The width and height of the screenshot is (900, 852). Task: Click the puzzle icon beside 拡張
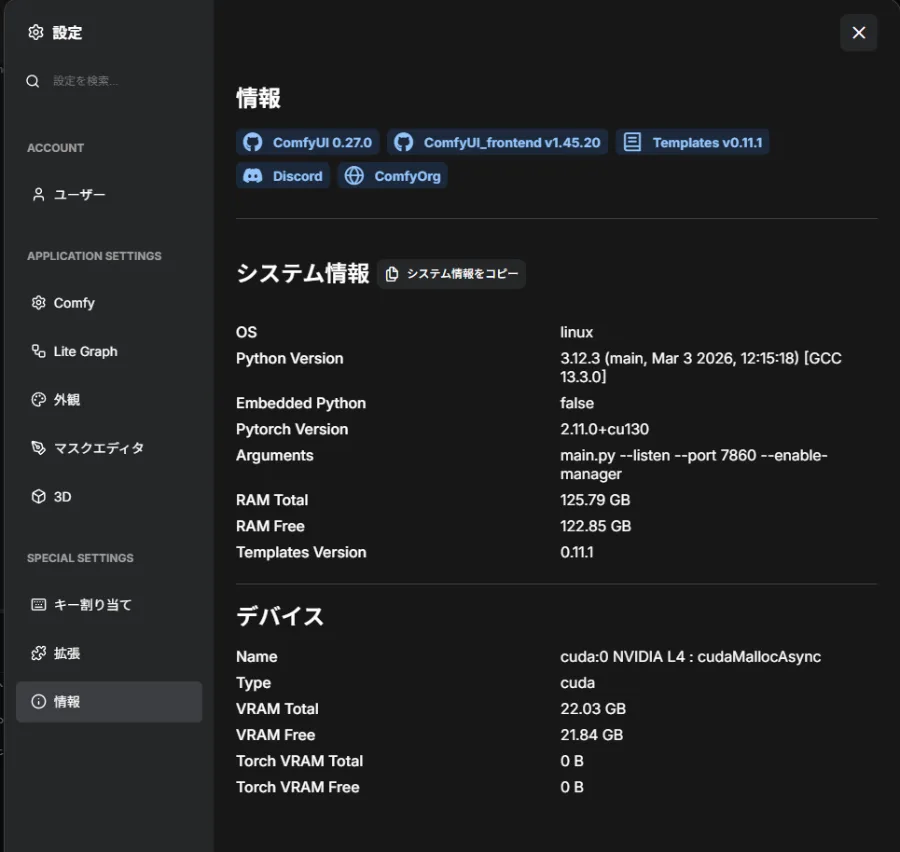pos(38,653)
